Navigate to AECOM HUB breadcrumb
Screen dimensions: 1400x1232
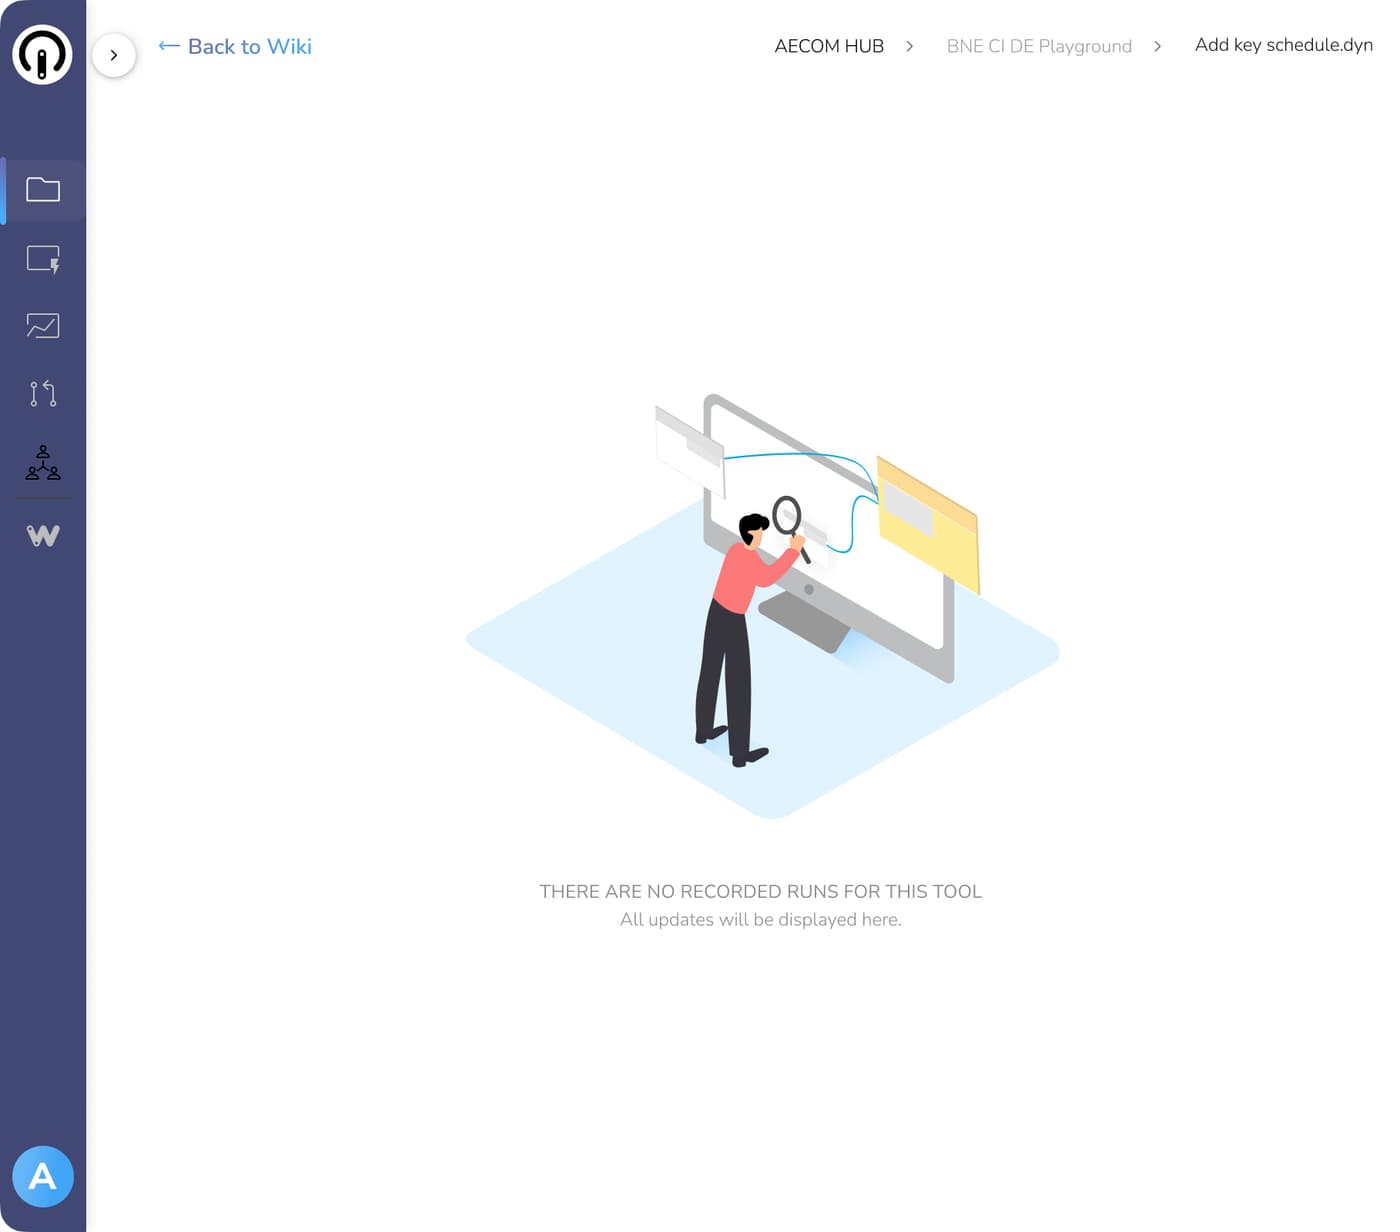pyautogui.click(x=829, y=46)
